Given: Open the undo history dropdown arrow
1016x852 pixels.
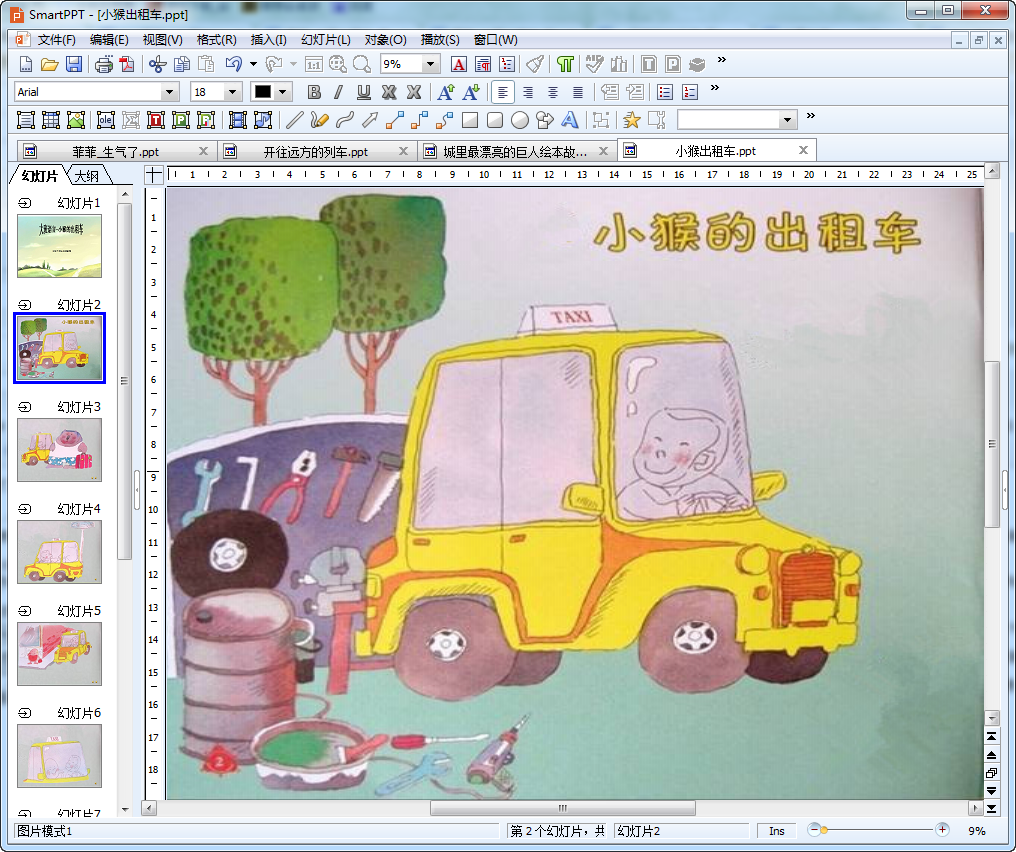Looking at the screenshot, I should pyautogui.click(x=253, y=64).
